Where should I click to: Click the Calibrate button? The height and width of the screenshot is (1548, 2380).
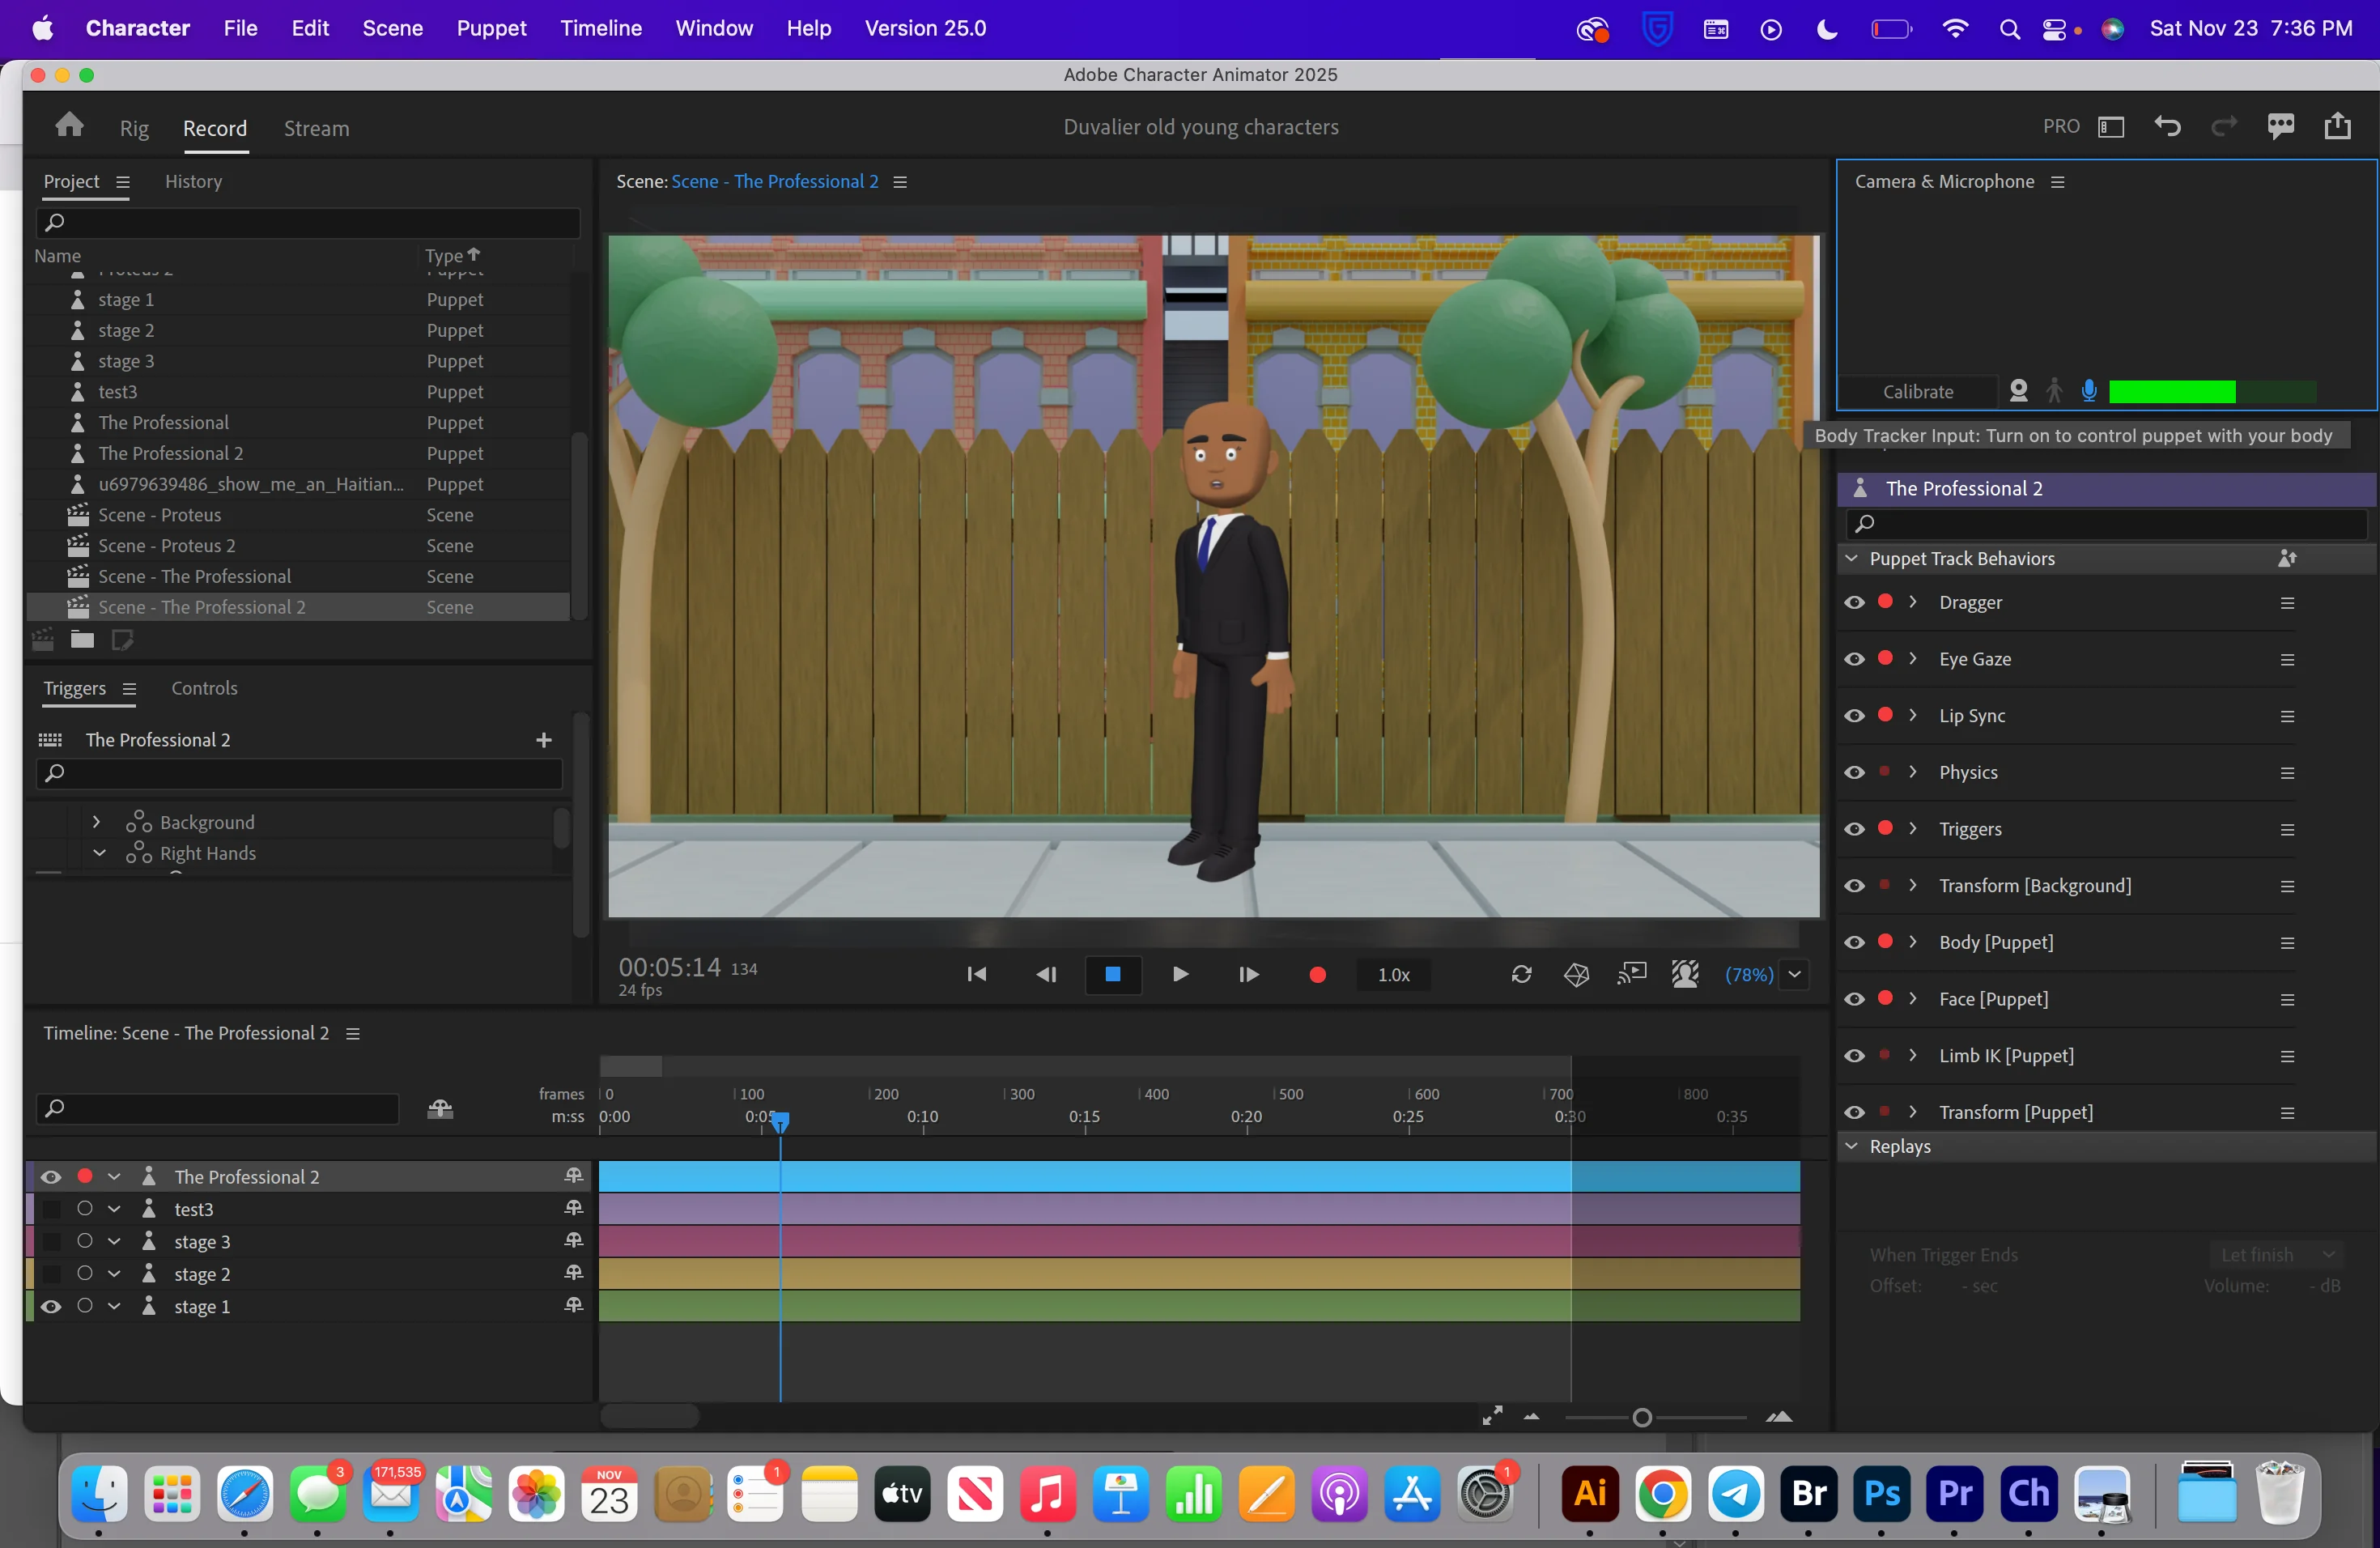click(1918, 391)
